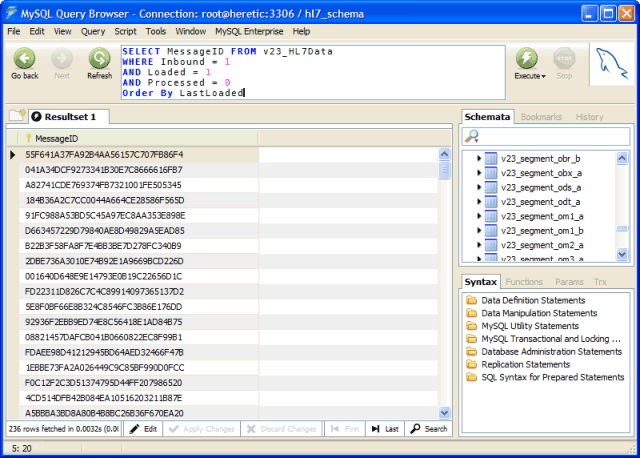Viewport: 640px width, 458px height.
Task: Click the Stop sign icon
Action: [564, 58]
